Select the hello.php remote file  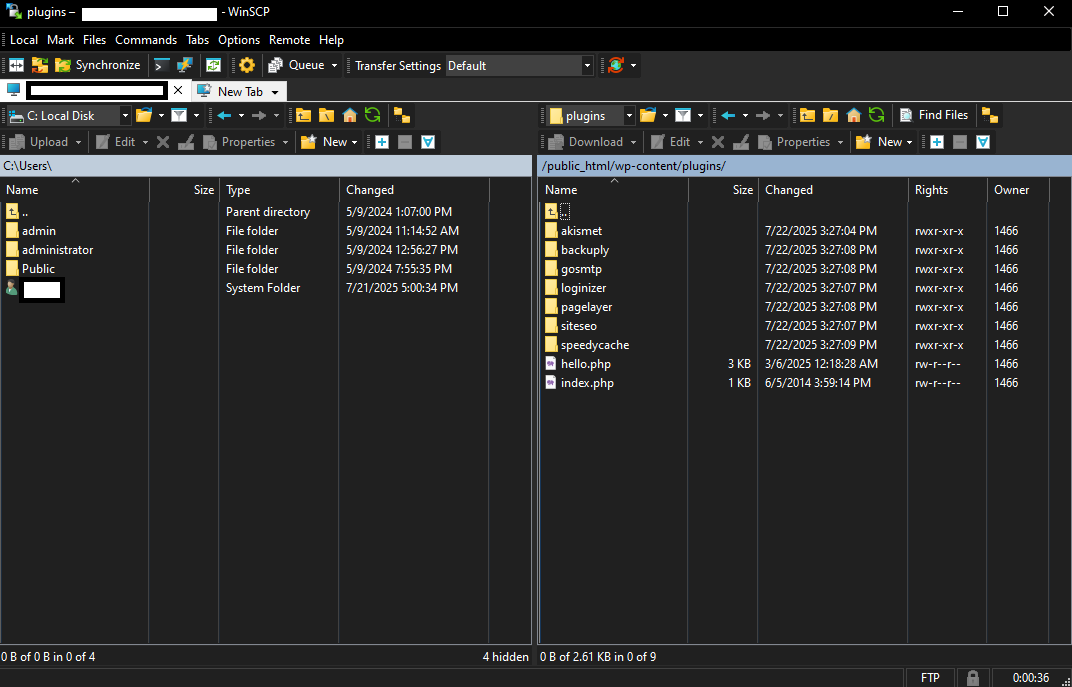[x=586, y=364]
